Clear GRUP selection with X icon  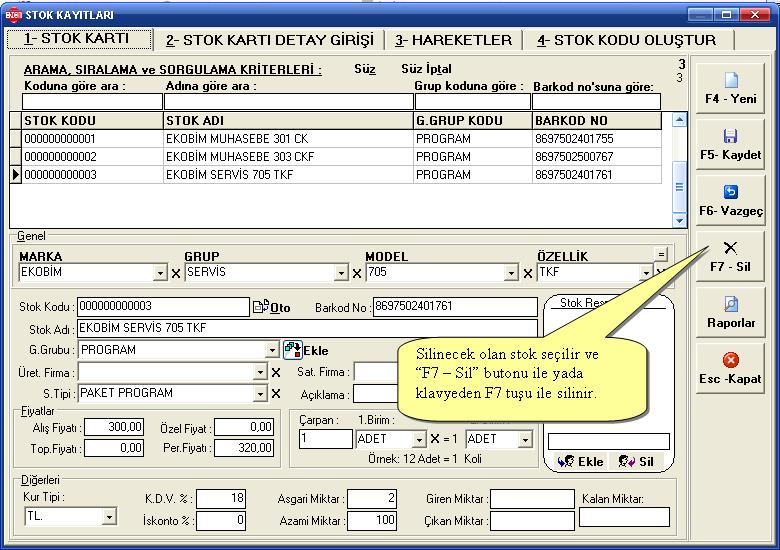[x=357, y=274]
